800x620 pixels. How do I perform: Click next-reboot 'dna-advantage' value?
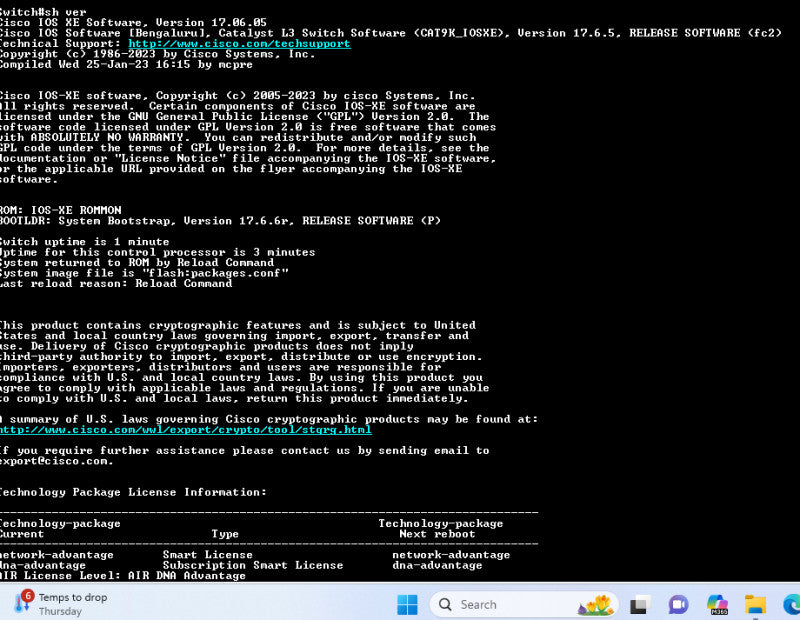437,565
